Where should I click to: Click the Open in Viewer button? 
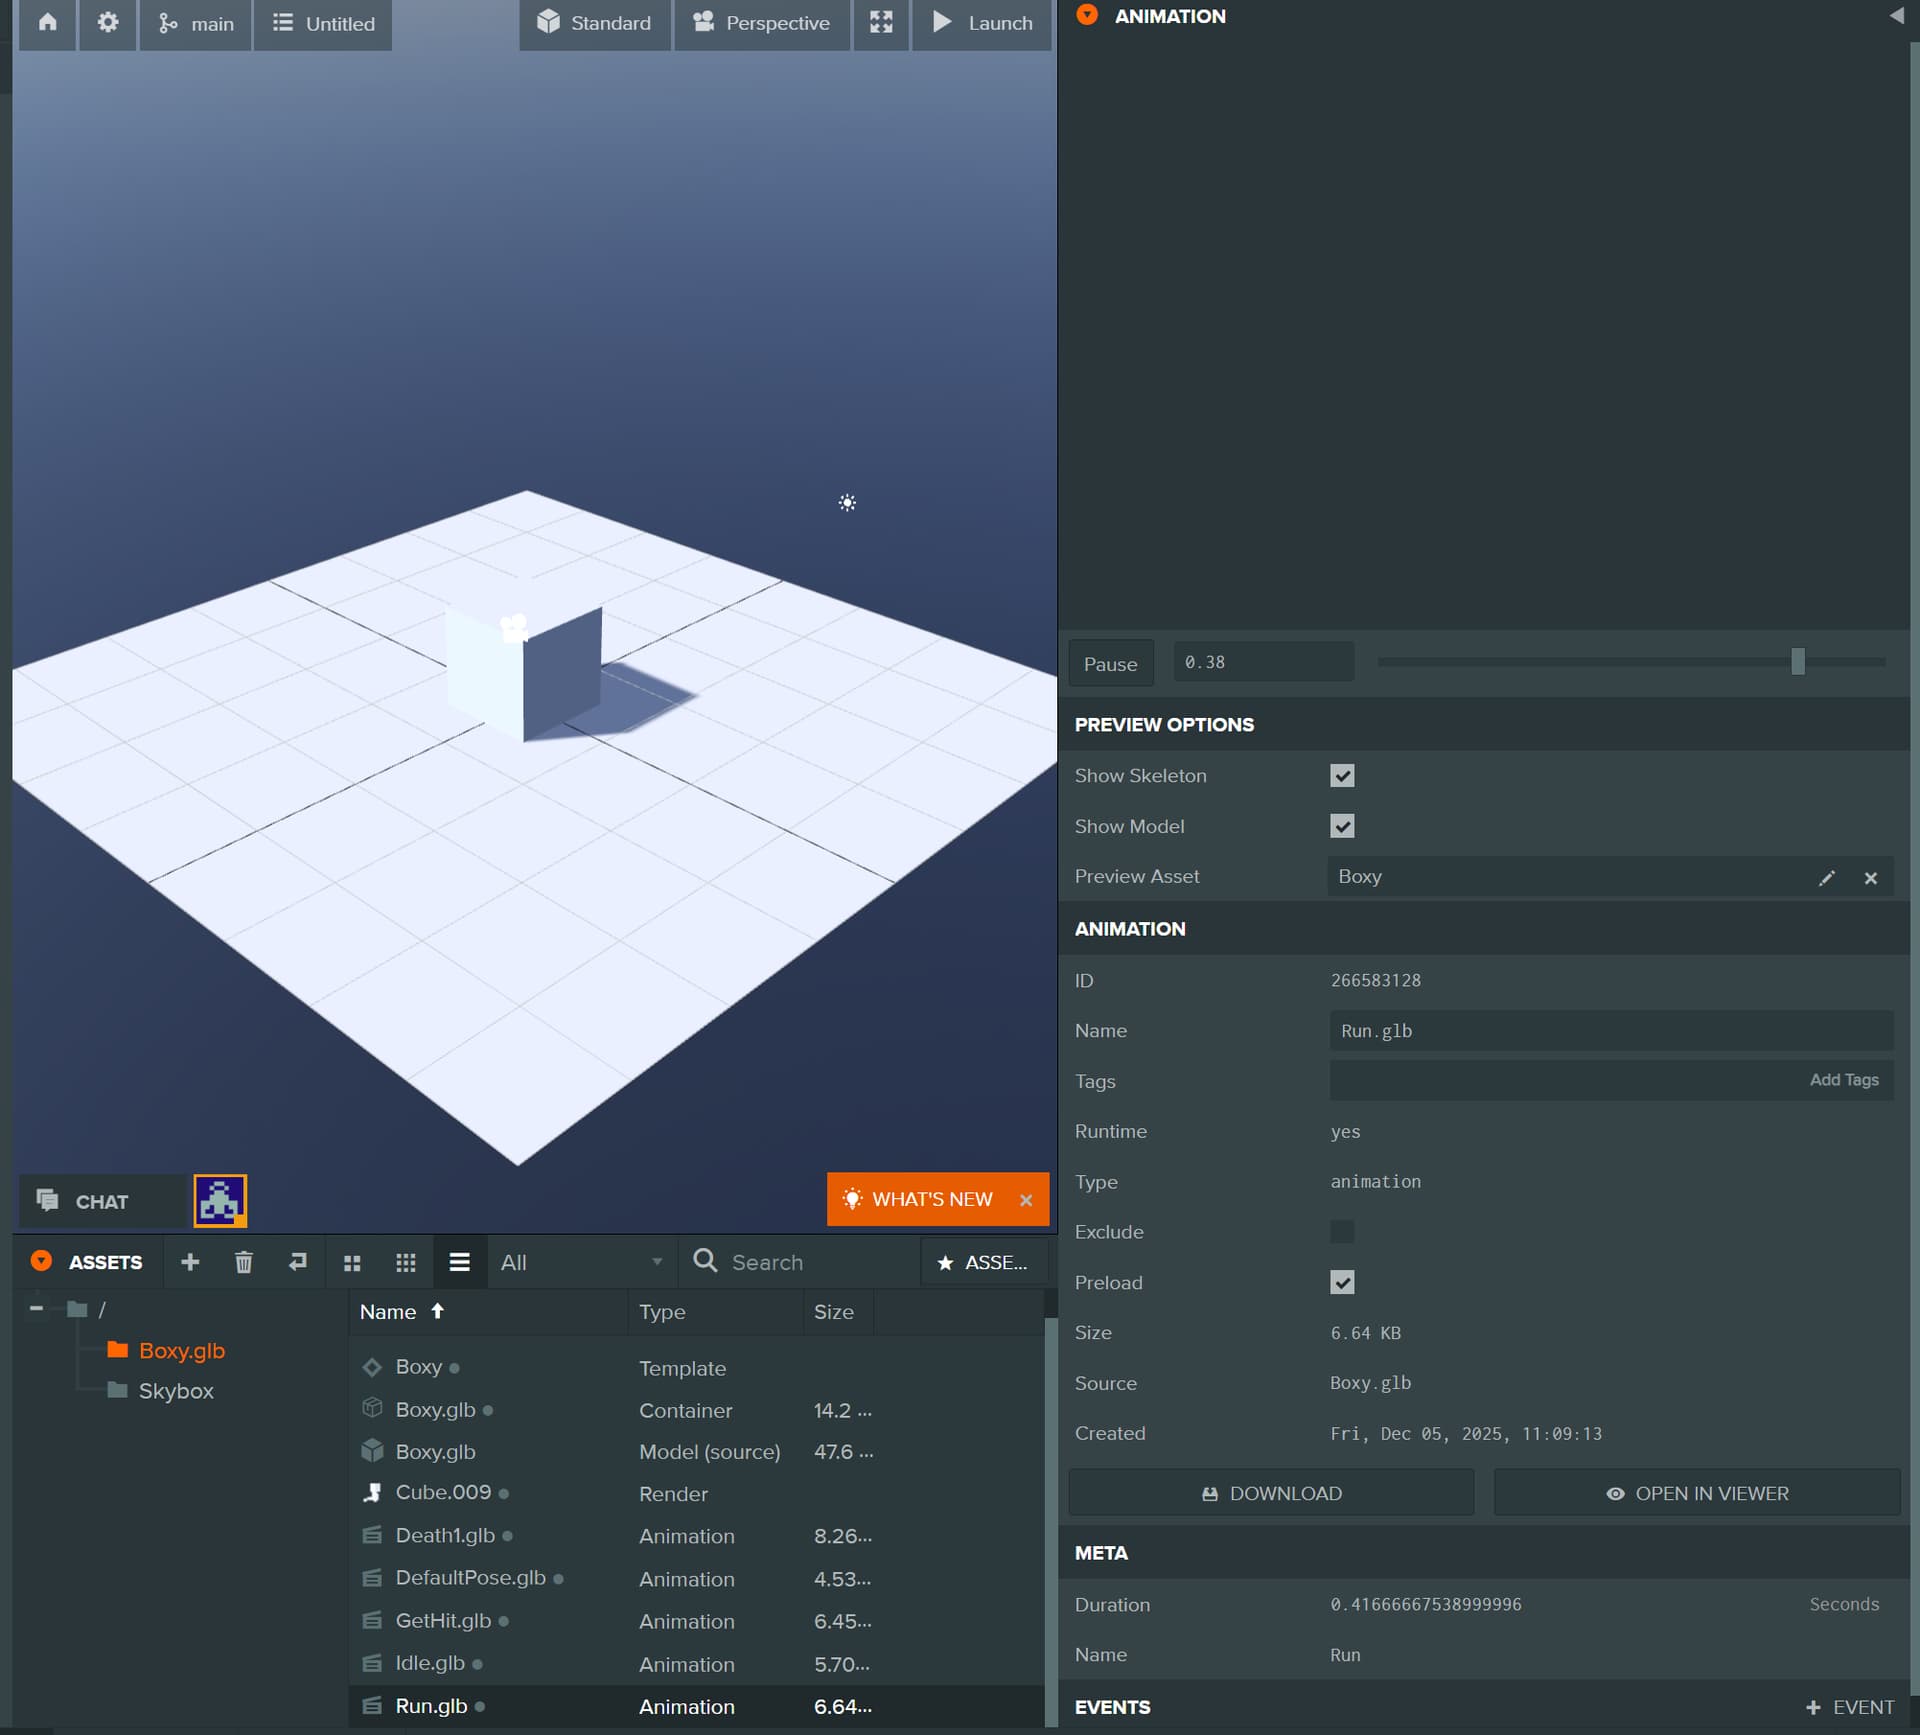click(x=1696, y=1493)
